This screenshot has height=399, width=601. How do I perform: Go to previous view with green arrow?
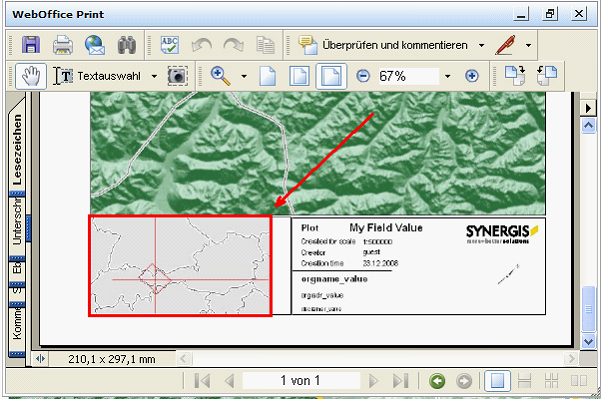click(x=437, y=381)
